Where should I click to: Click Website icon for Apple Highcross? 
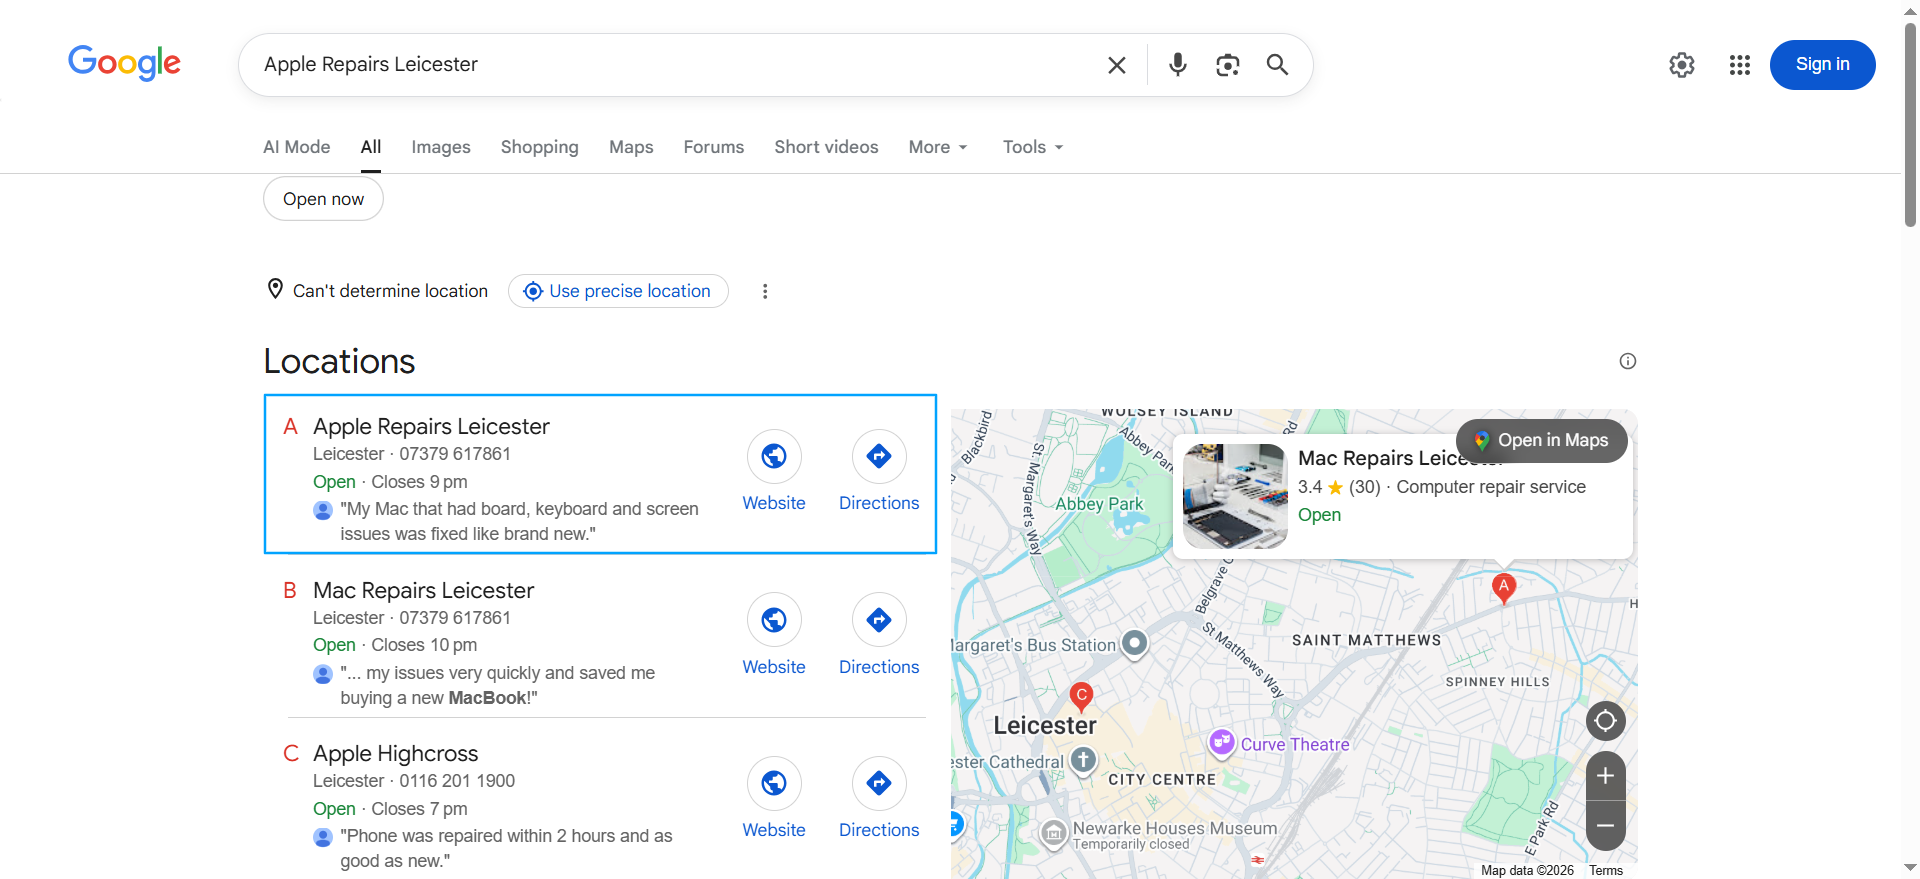[x=774, y=783]
